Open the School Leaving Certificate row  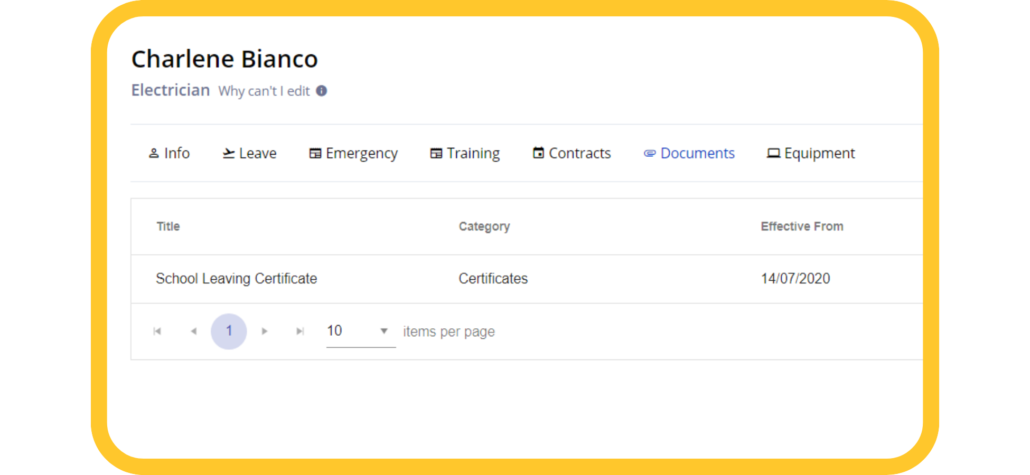pos(527,279)
